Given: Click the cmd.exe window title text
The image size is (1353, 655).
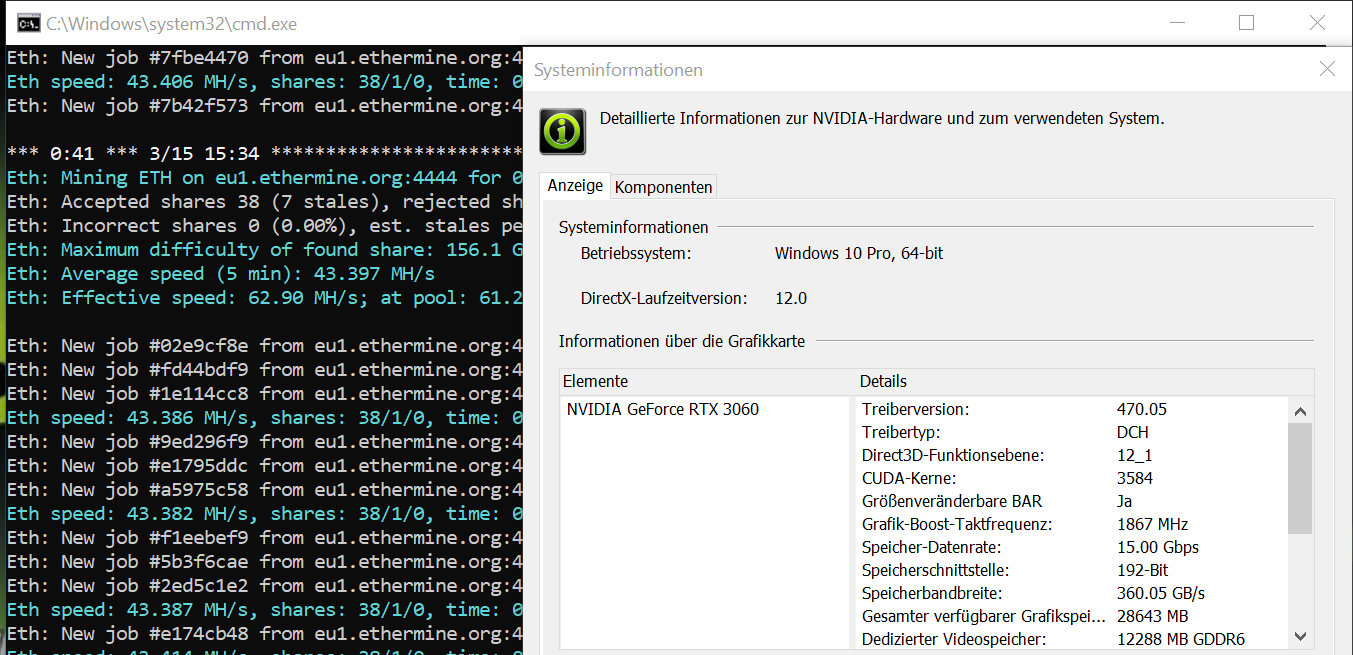Looking at the screenshot, I should [171, 23].
